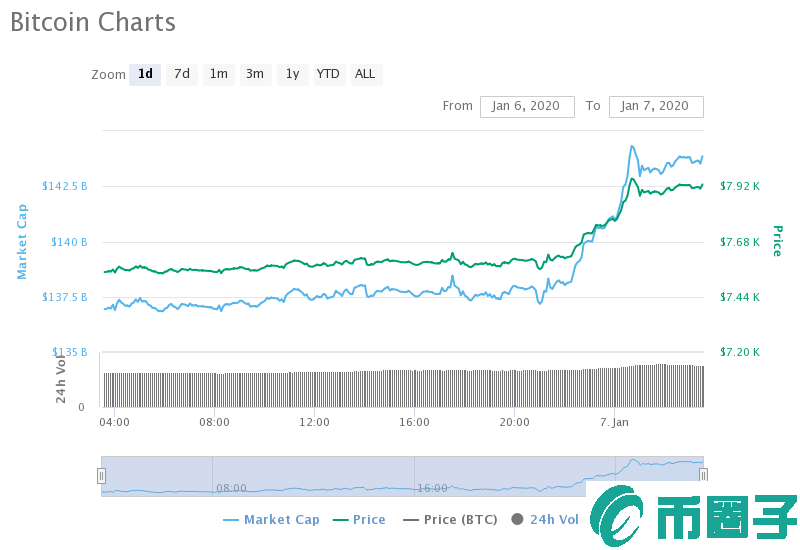
Task: Select YTD zoom range
Action: point(328,74)
